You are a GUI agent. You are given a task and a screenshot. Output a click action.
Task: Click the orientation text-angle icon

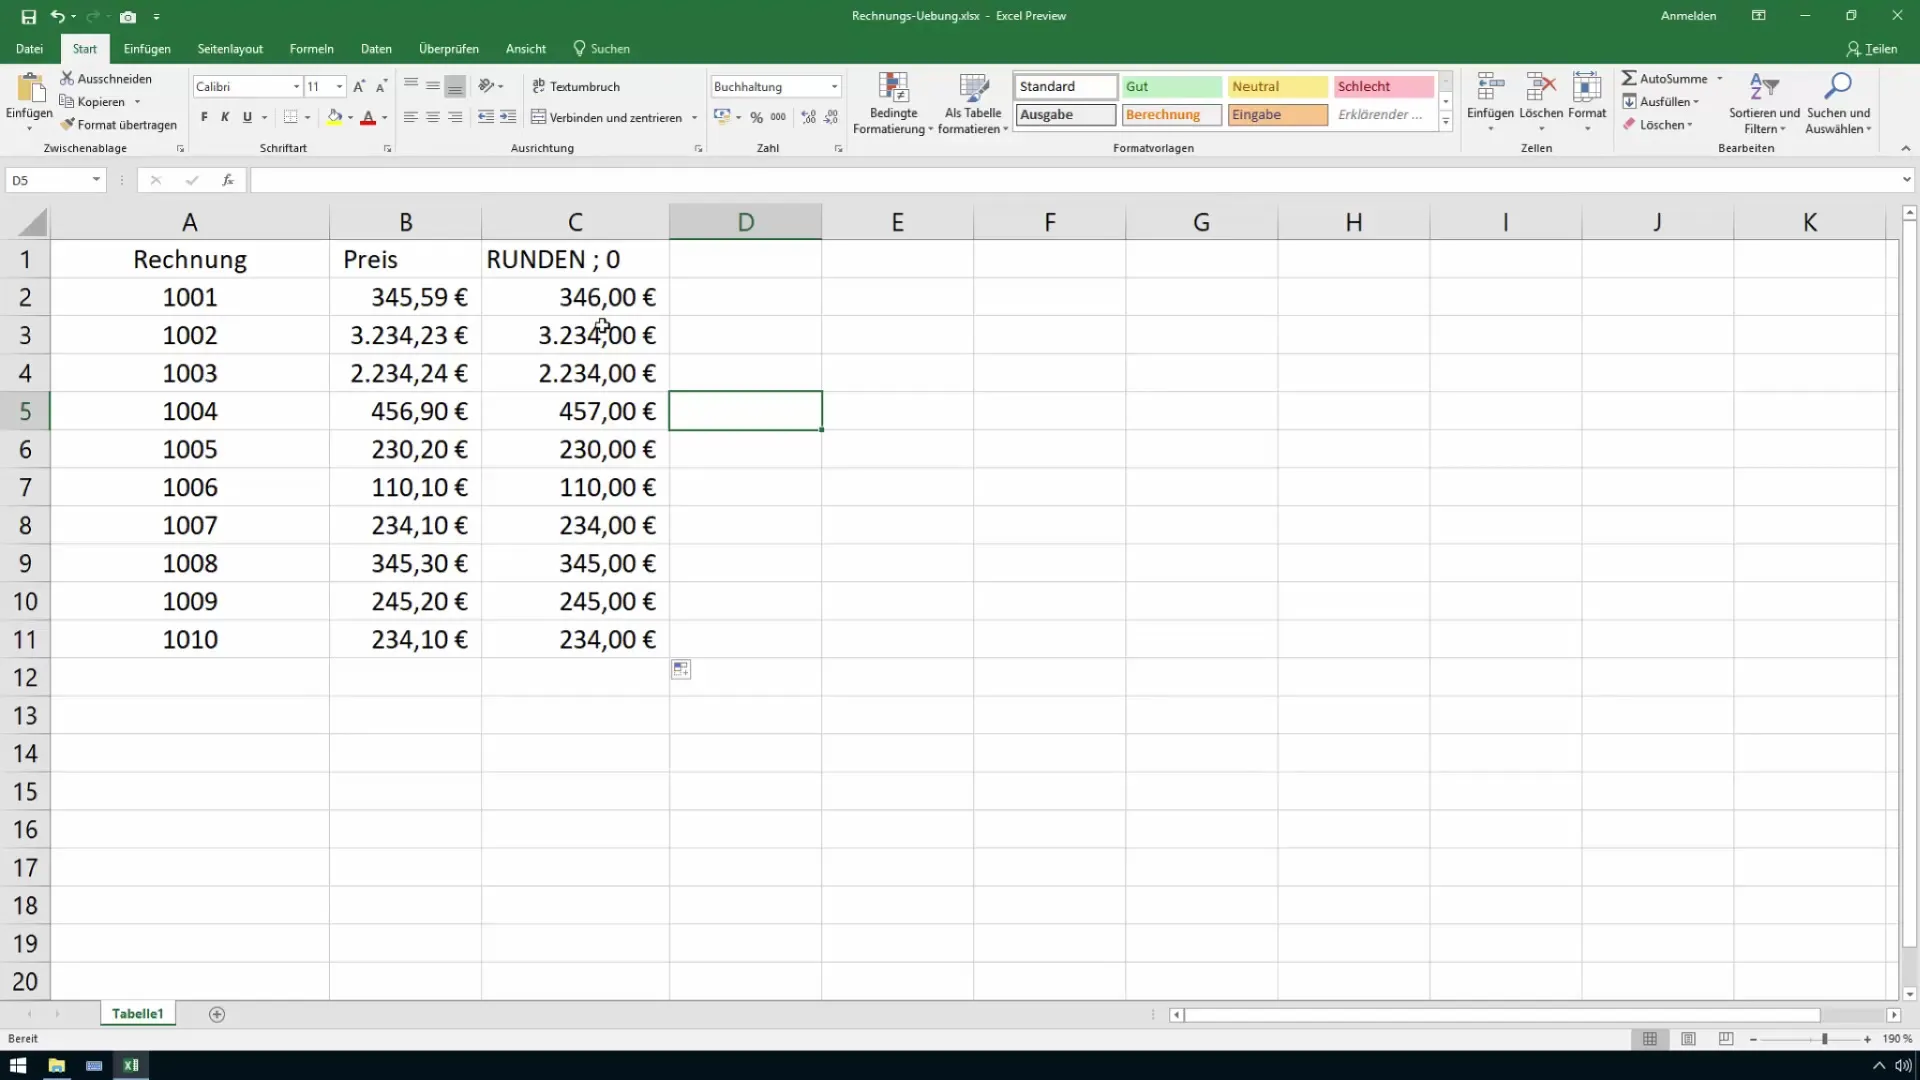click(486, 86)
